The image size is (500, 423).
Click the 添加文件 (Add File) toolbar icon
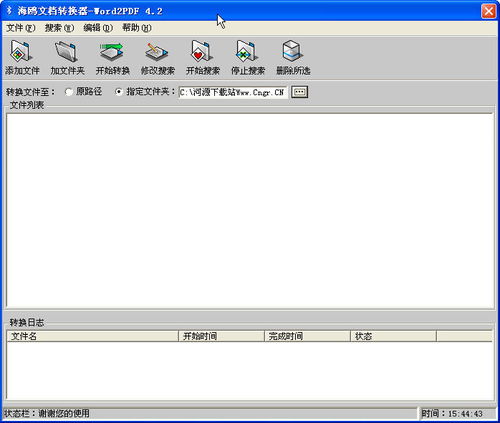[22, 57]
